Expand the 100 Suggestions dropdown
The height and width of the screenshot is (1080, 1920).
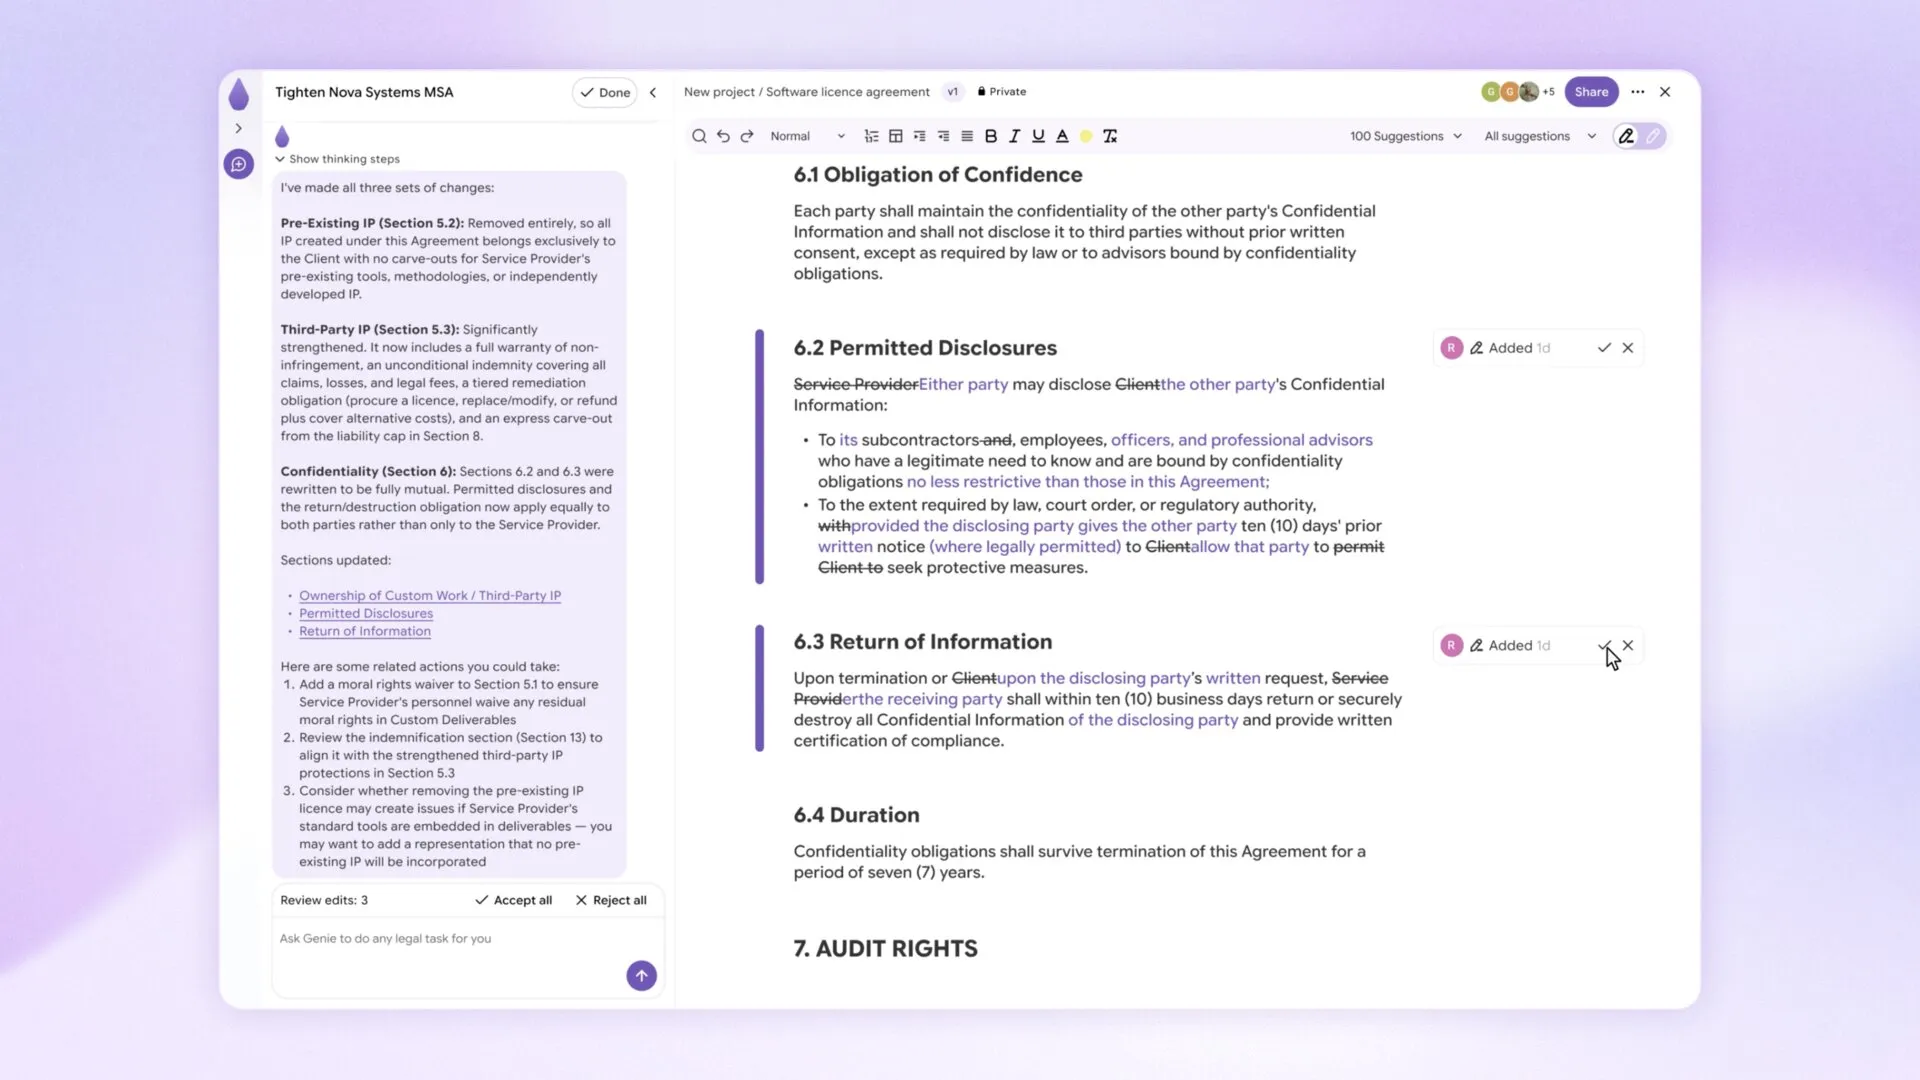tap(1405, 136)
